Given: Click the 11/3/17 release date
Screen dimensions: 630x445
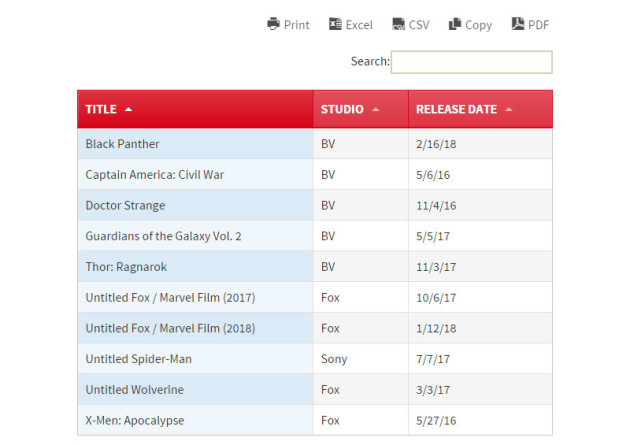Looking at the screenshot, I should (436, 267).
